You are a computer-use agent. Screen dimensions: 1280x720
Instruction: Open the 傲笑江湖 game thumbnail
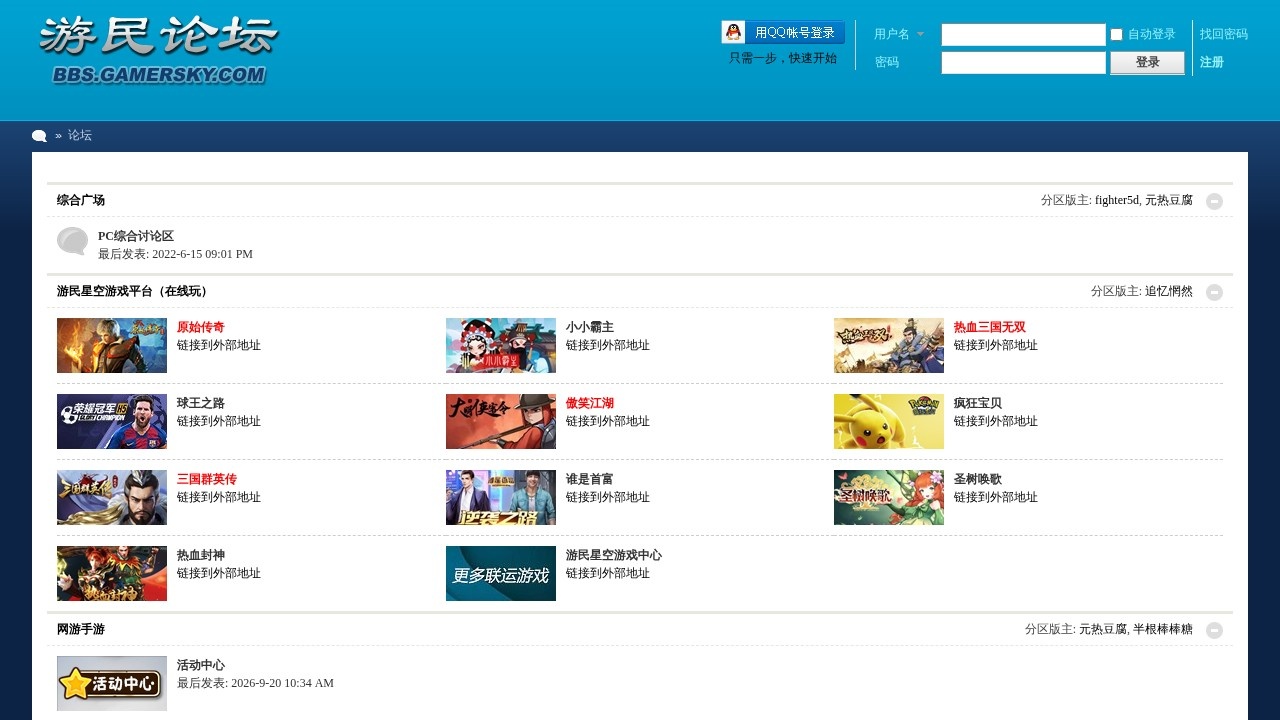point(501,421)
